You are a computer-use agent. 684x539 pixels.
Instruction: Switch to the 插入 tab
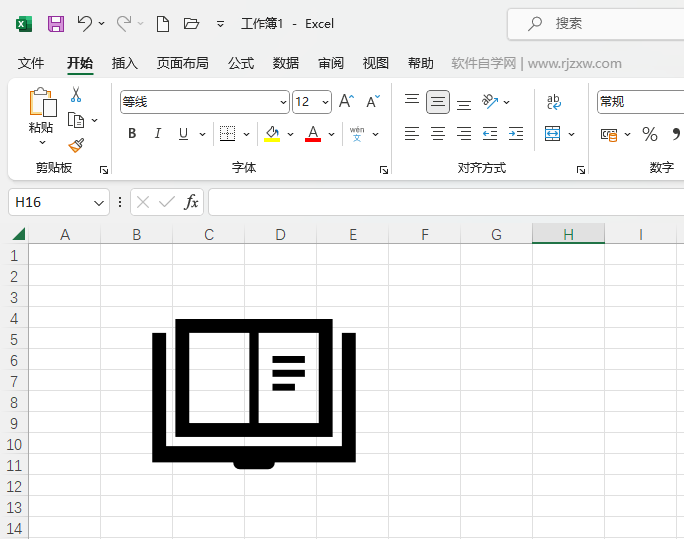click(125, 63)
